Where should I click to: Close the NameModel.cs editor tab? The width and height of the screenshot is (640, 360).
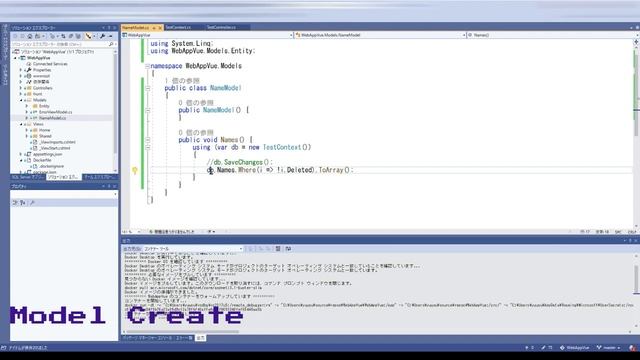(160, 27)
